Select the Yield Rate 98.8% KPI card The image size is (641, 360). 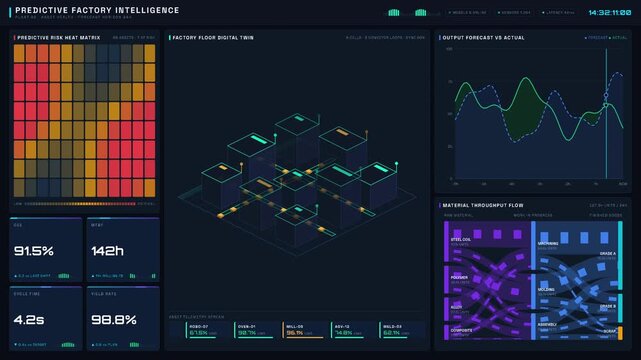tap(123, 318)
